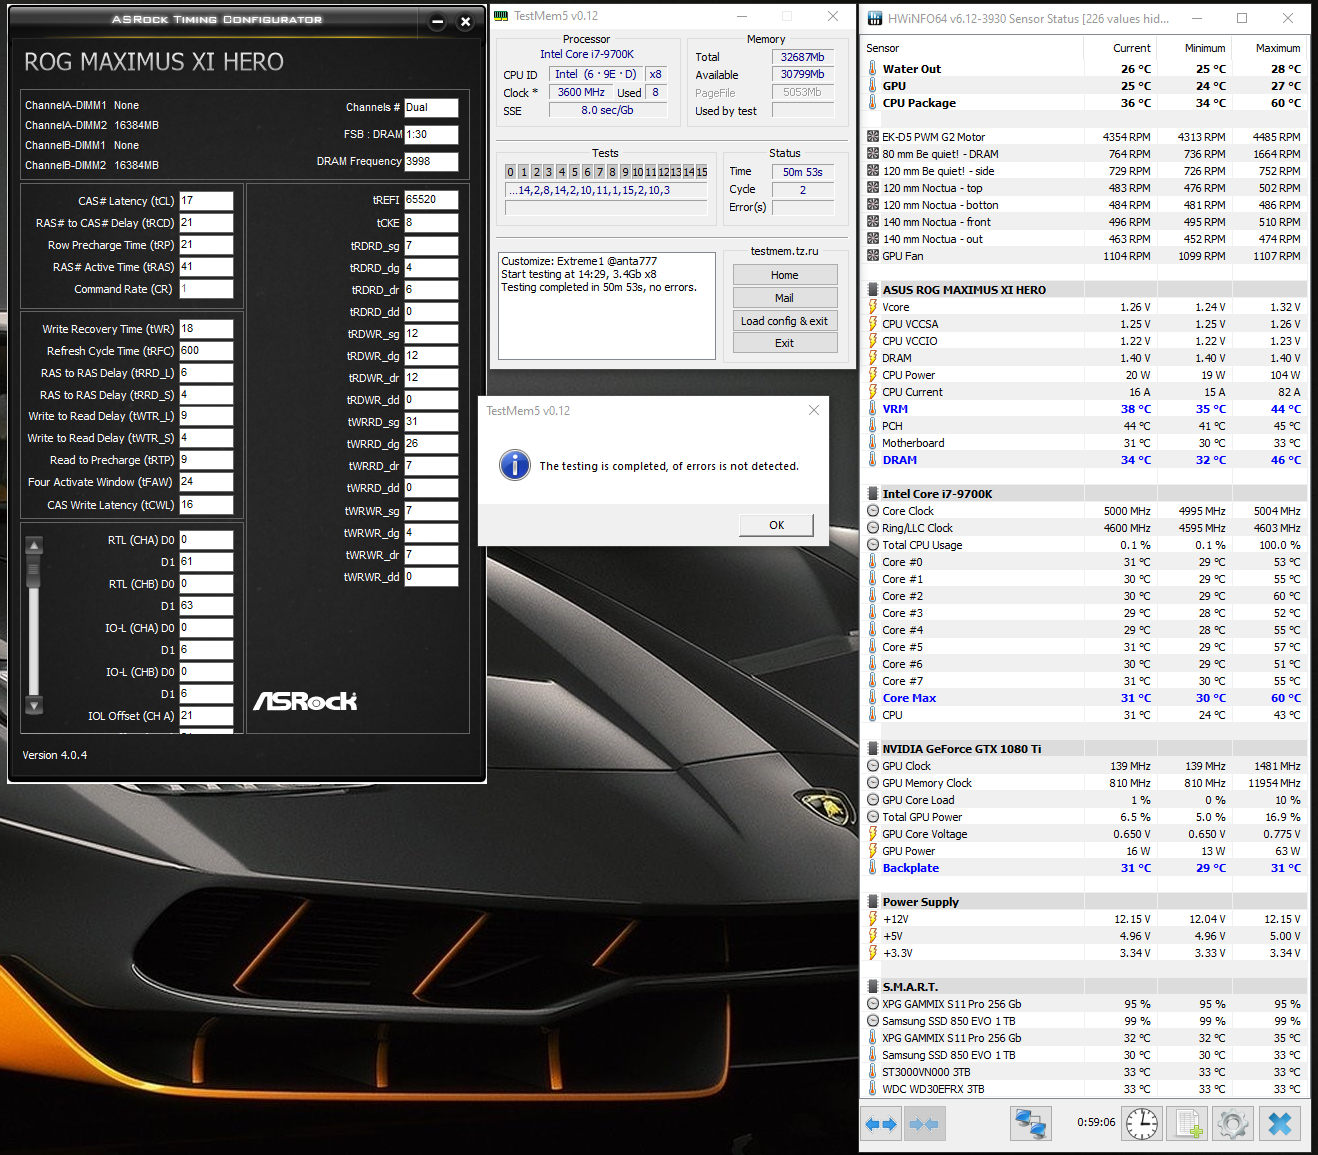Click the fan icon beside GPU Fan
1318x1155 pixels.
[873, 256]
